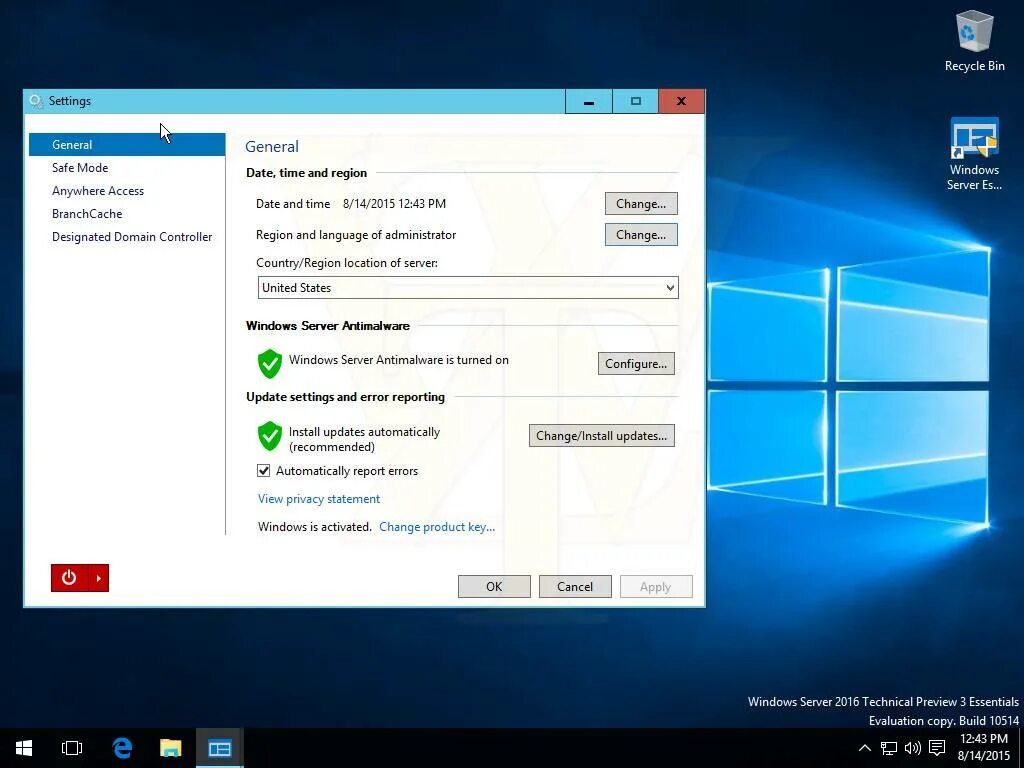This screenshot has width=1024, height=768.
Task: Close the Settings window
Action: click(x=681, y=101)
